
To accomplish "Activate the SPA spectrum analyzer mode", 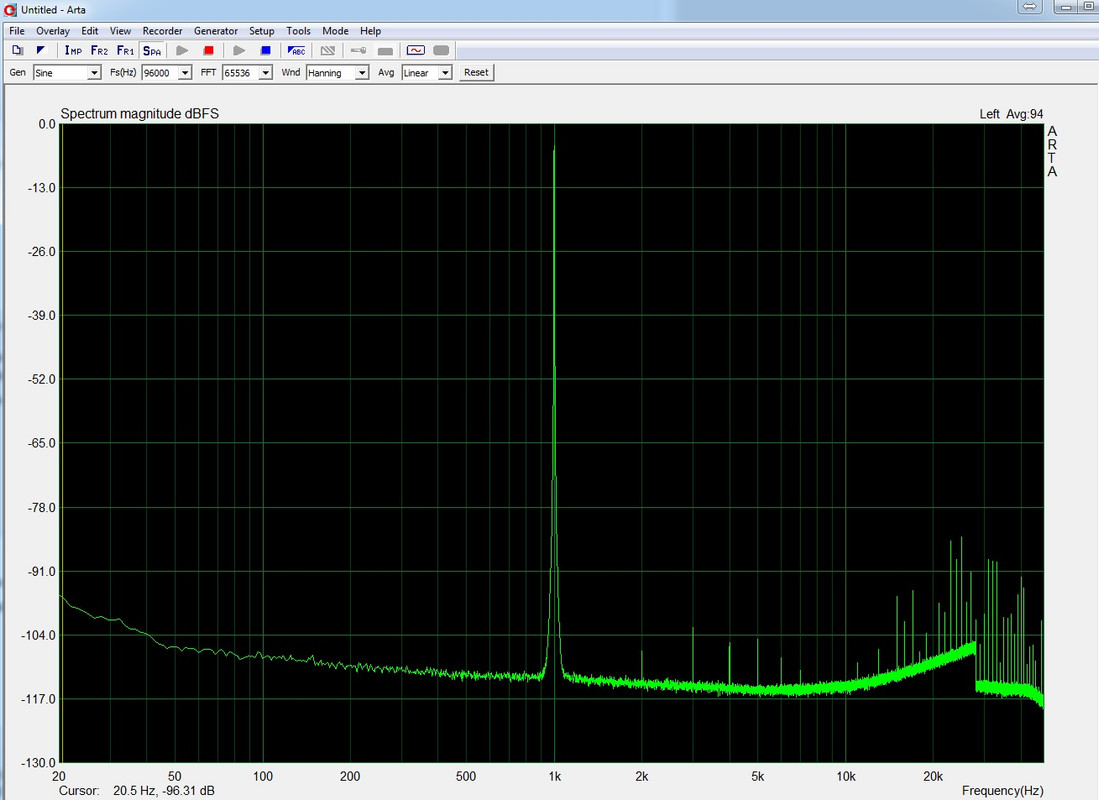I will click(x=151, y=50).
